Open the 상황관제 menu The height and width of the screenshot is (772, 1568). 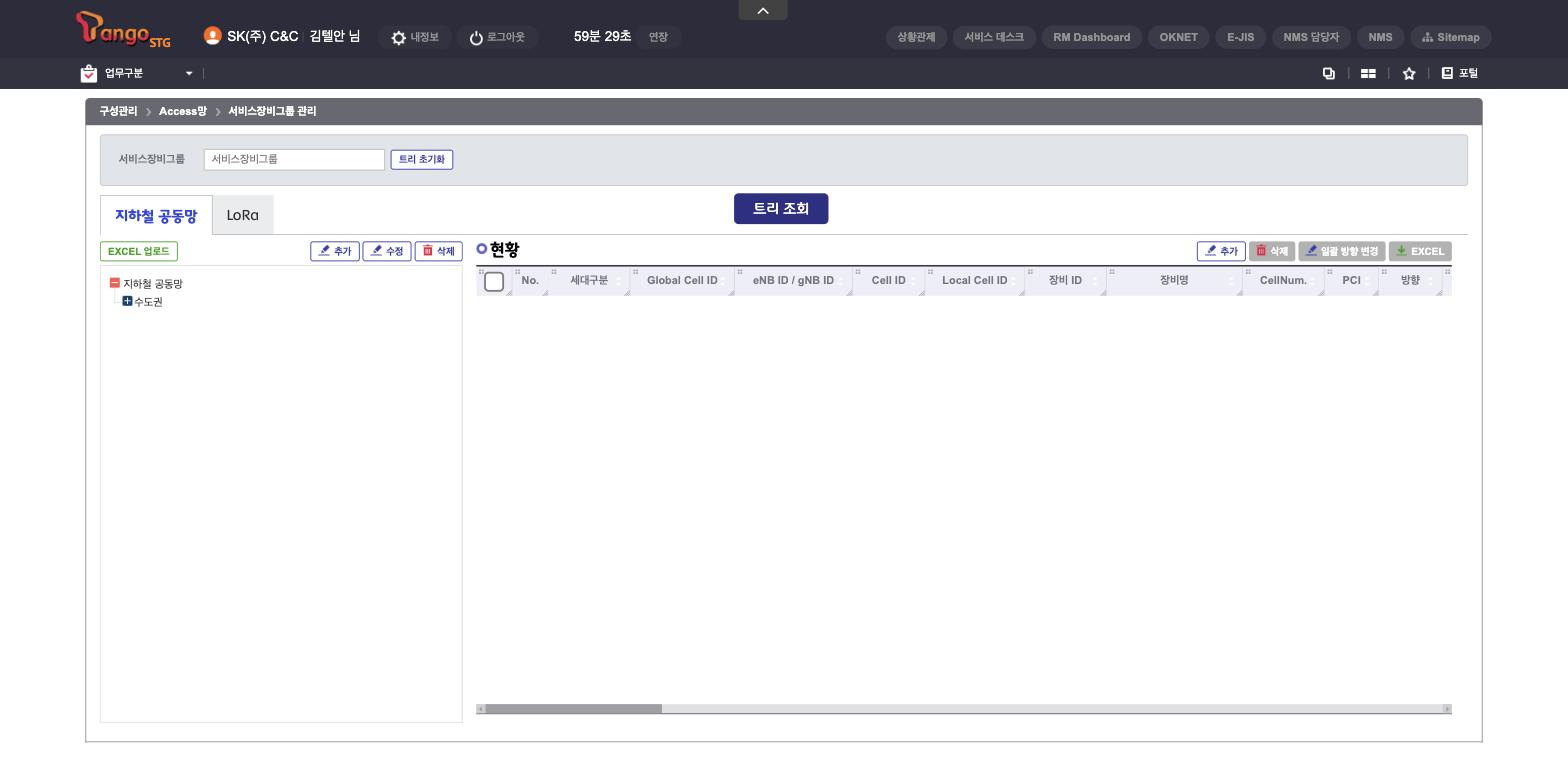coord(916,37)
